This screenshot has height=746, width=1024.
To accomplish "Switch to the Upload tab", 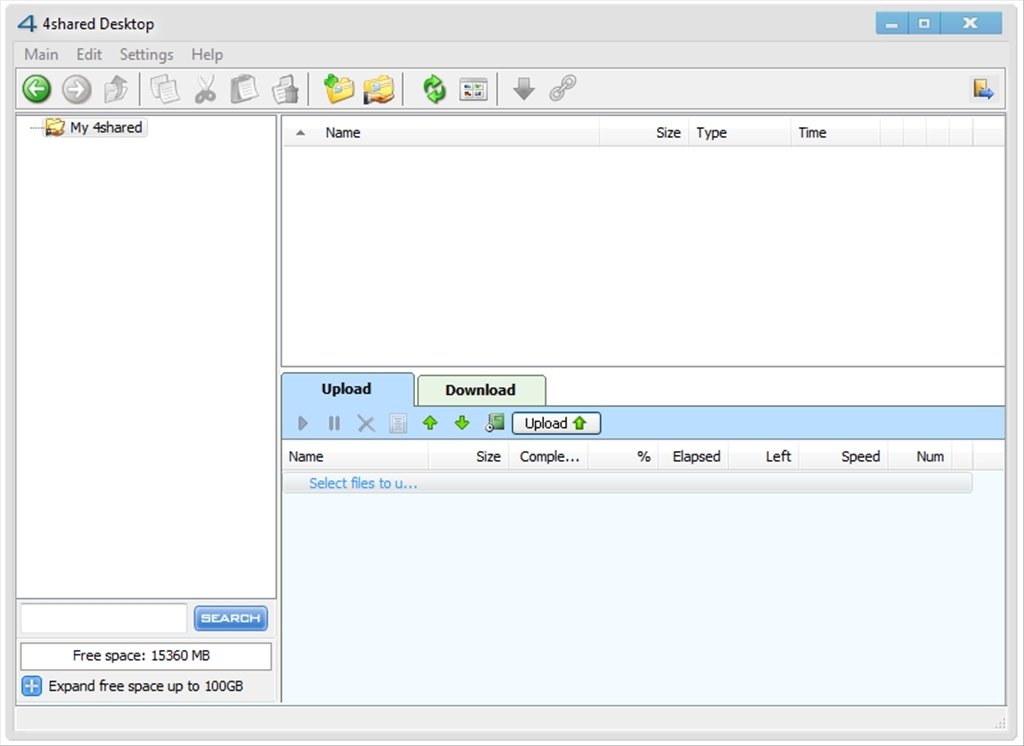I will coord(347,389).
